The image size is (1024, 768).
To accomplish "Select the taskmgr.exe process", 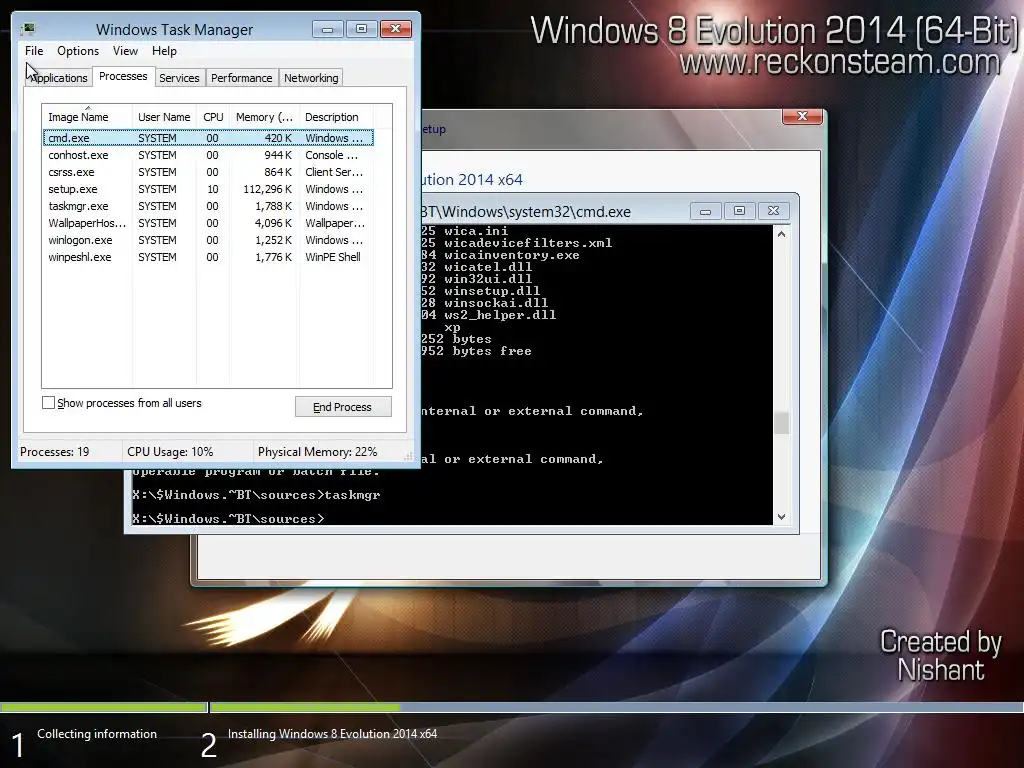I will tap(208, 206).
